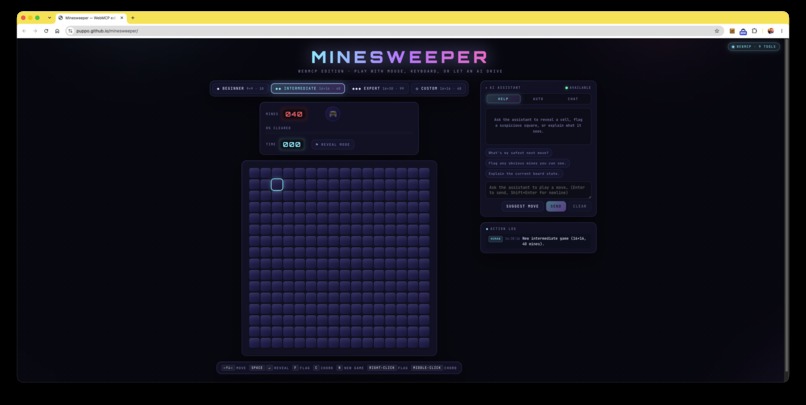Click the timer display 000
The width and height of the screenshot is (806, 405).
pyautogui.click(x=291, y=144)
